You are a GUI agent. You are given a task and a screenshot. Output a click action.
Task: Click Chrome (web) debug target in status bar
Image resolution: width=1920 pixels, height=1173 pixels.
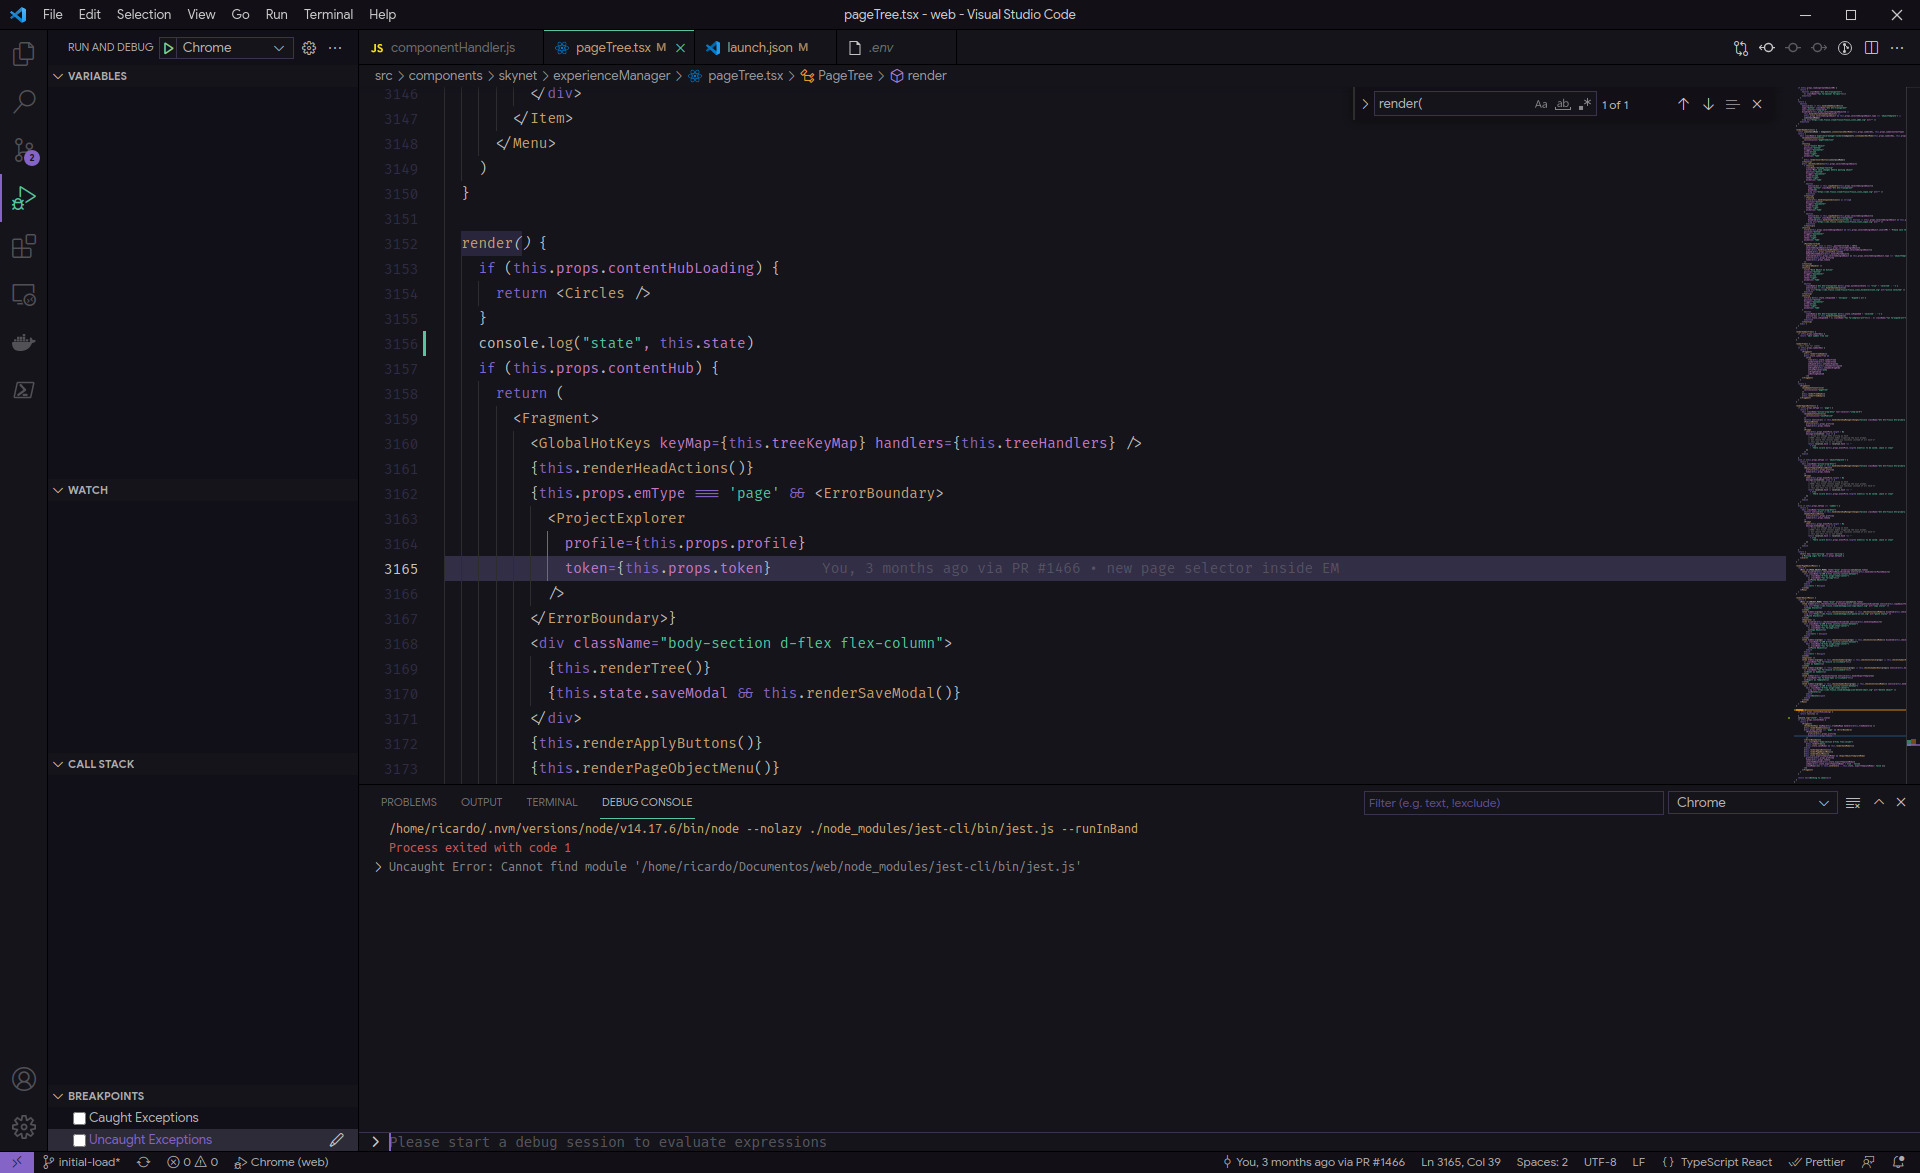[281, 1162]
